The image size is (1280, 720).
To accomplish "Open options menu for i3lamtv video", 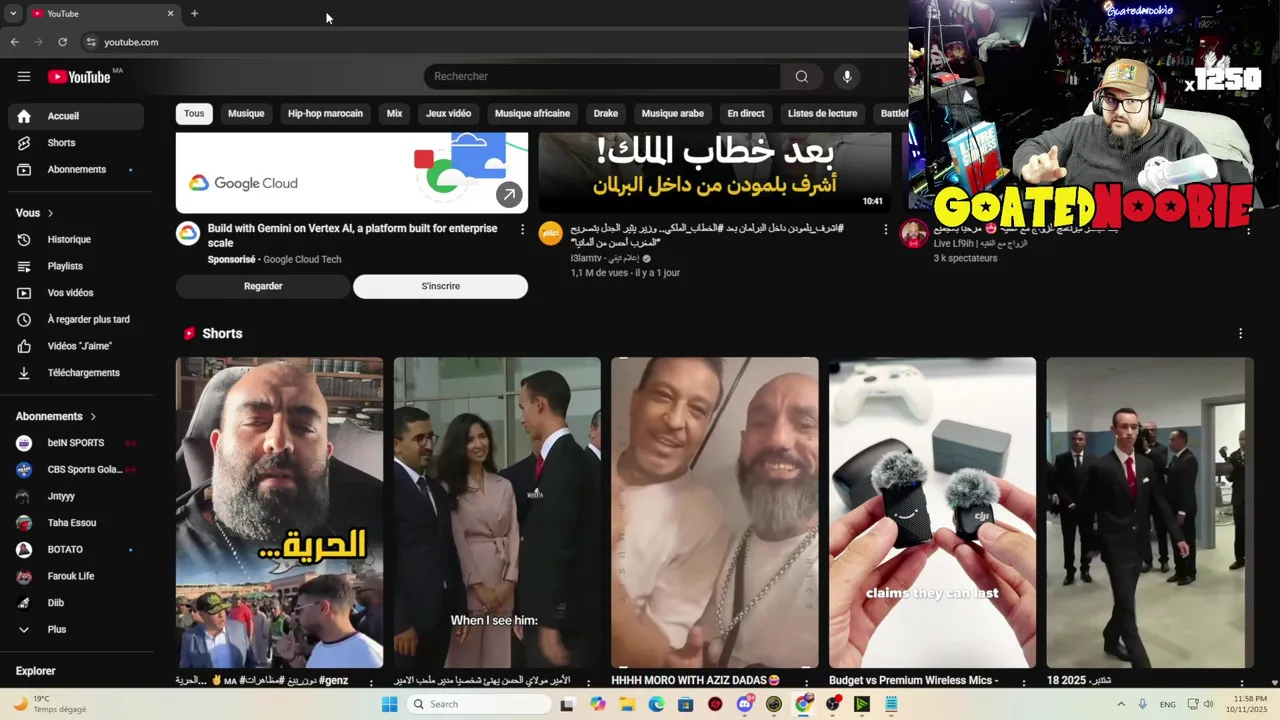I will (885, 229).
